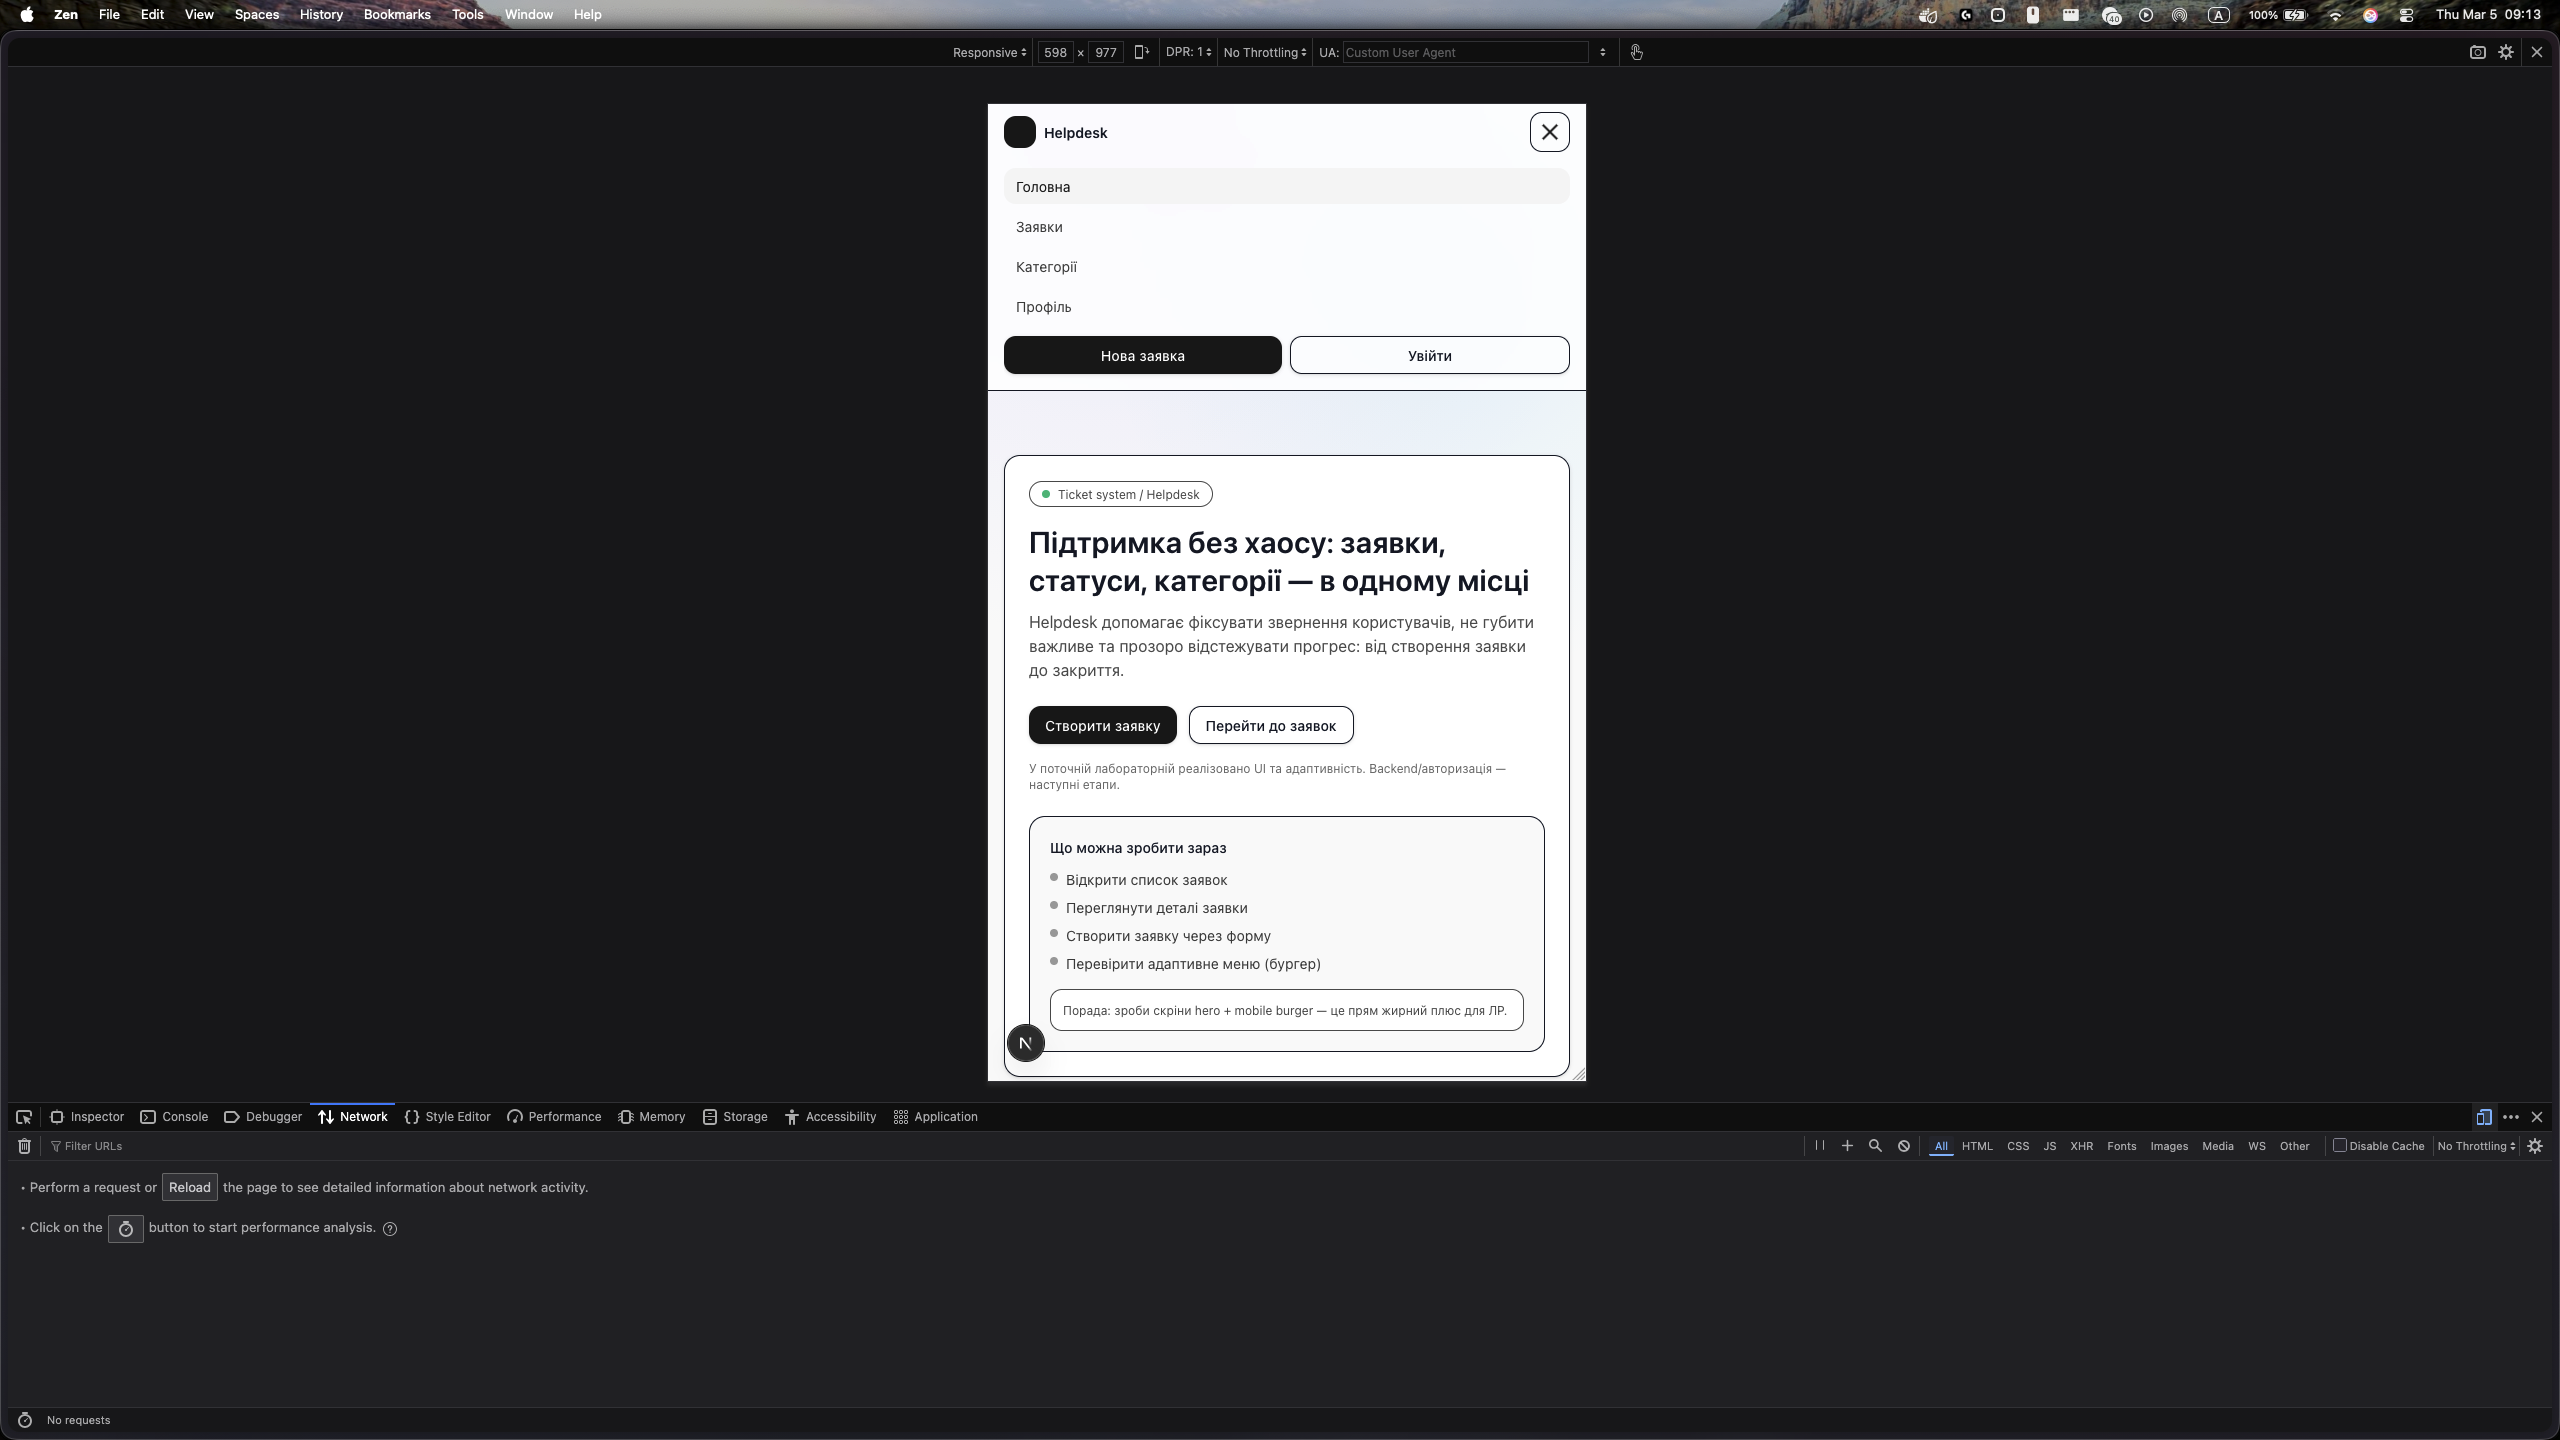Open the Заявки navigation link
Image resolution: width=2560 pixels, height=1440 pixels.
[1286, 227]
